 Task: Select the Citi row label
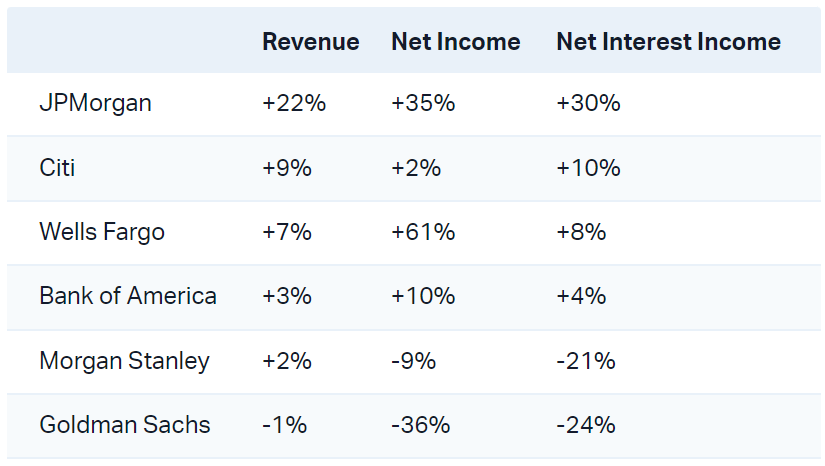(x=57, y=168)
